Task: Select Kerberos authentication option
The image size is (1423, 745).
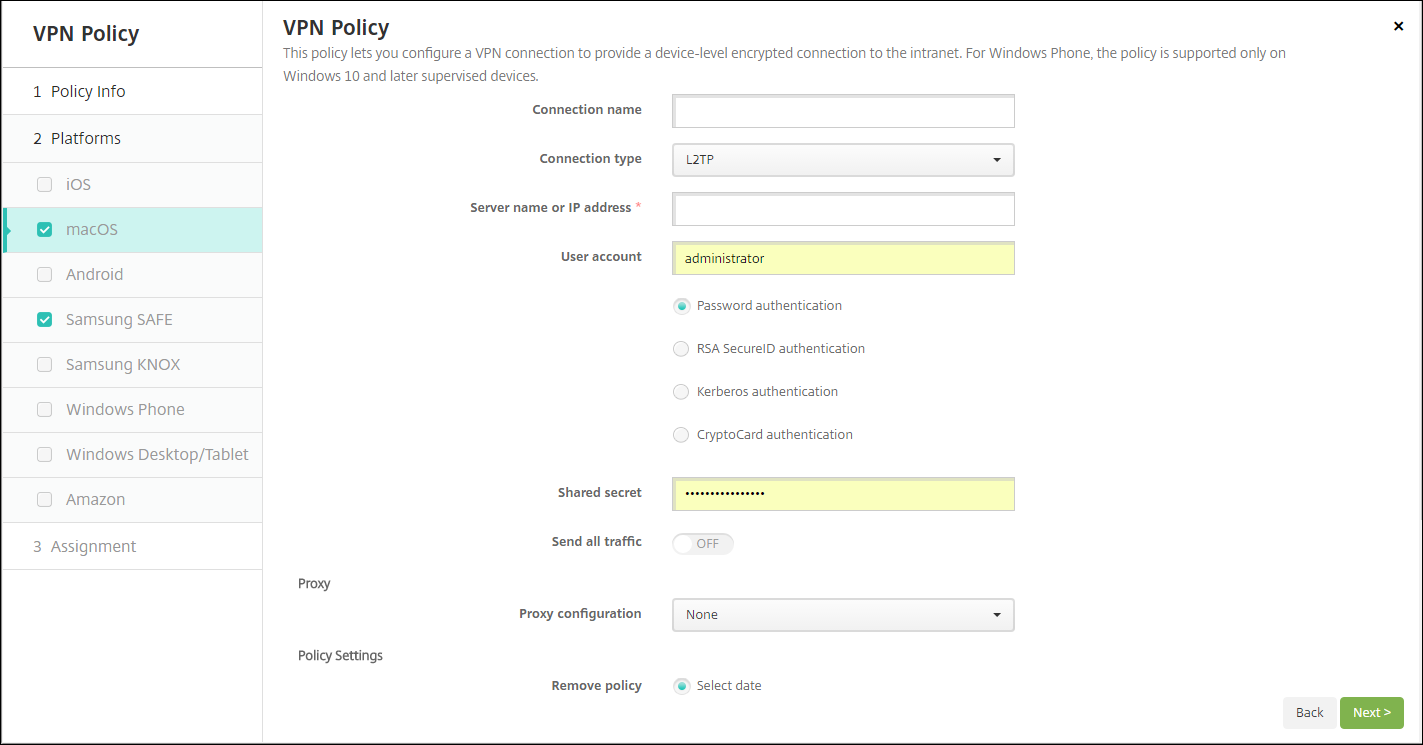Action: point(681,392)
